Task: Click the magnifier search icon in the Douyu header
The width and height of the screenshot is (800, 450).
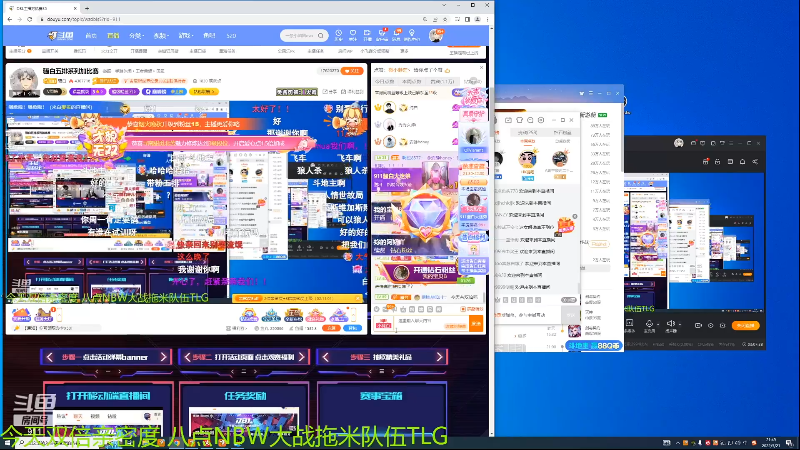Action: point(321,36)
